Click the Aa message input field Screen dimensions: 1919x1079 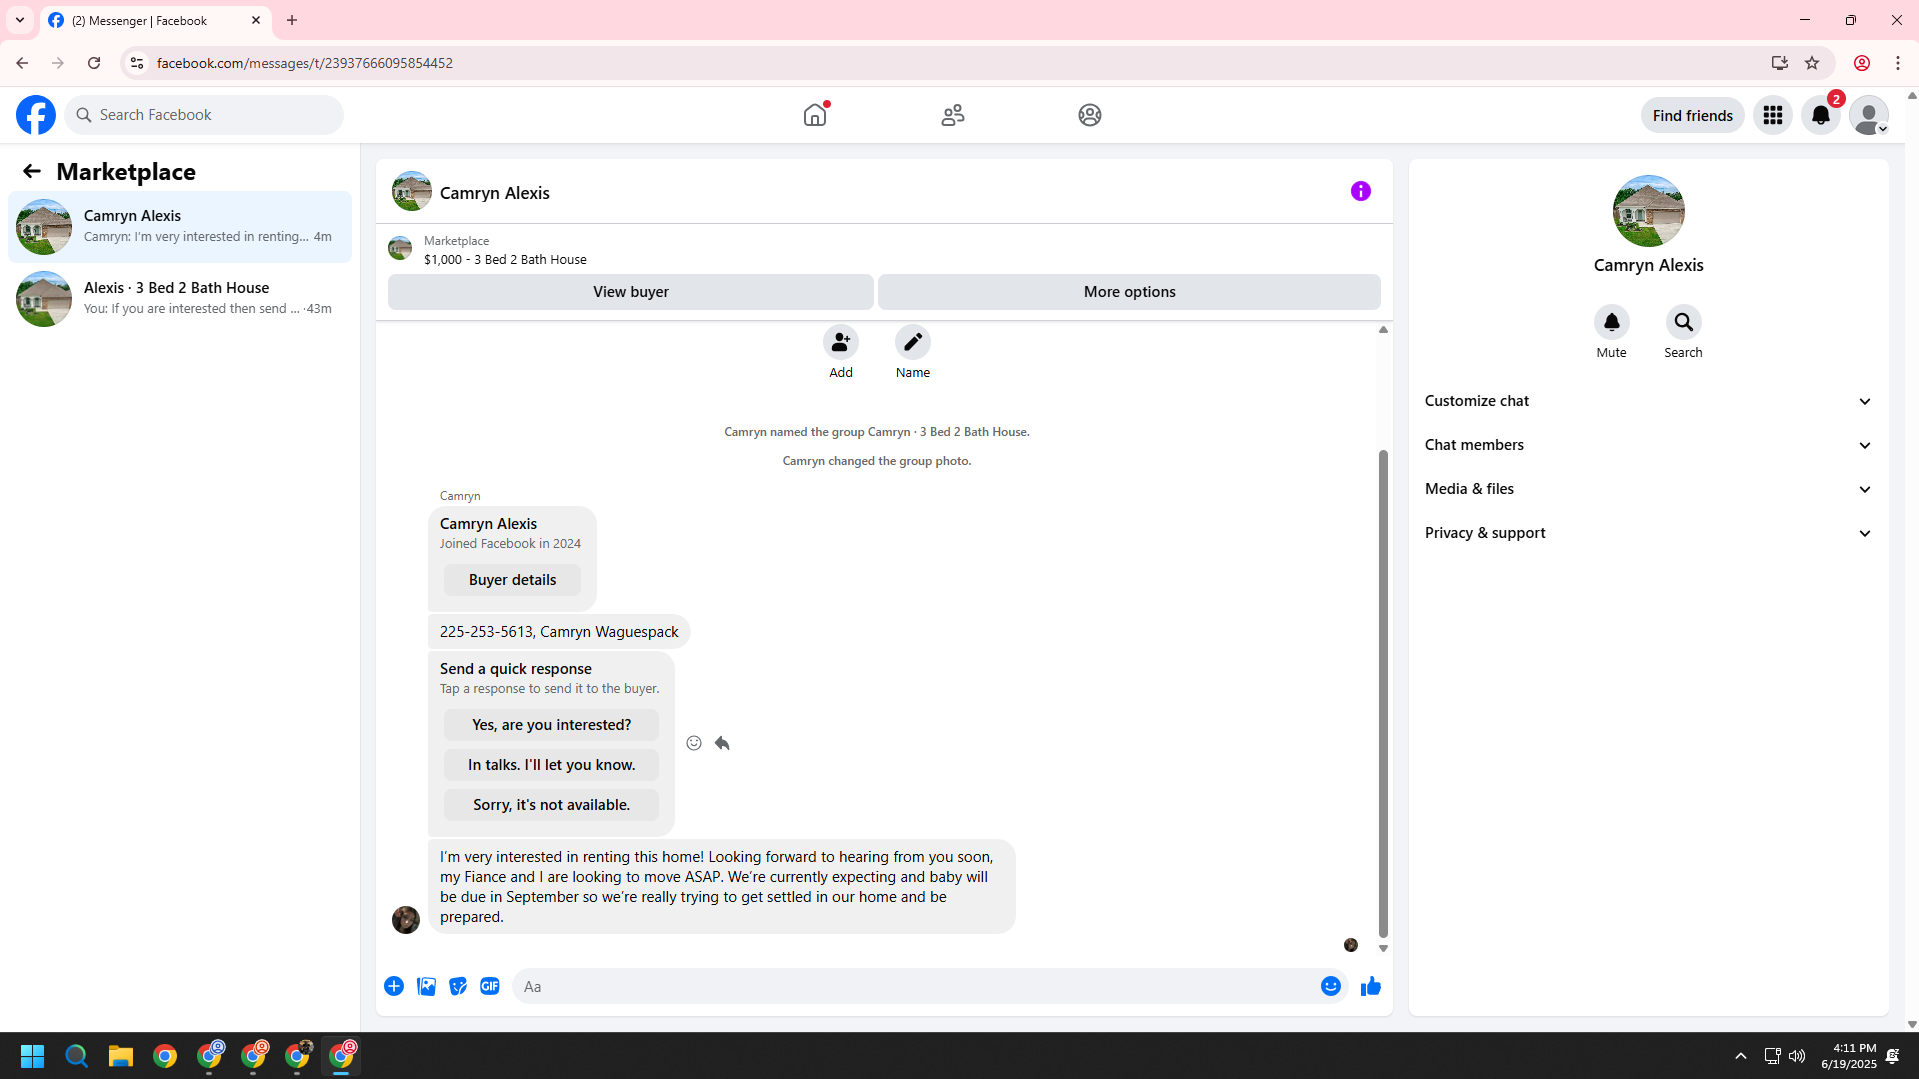pyautogui.click(x=915, y=986)
